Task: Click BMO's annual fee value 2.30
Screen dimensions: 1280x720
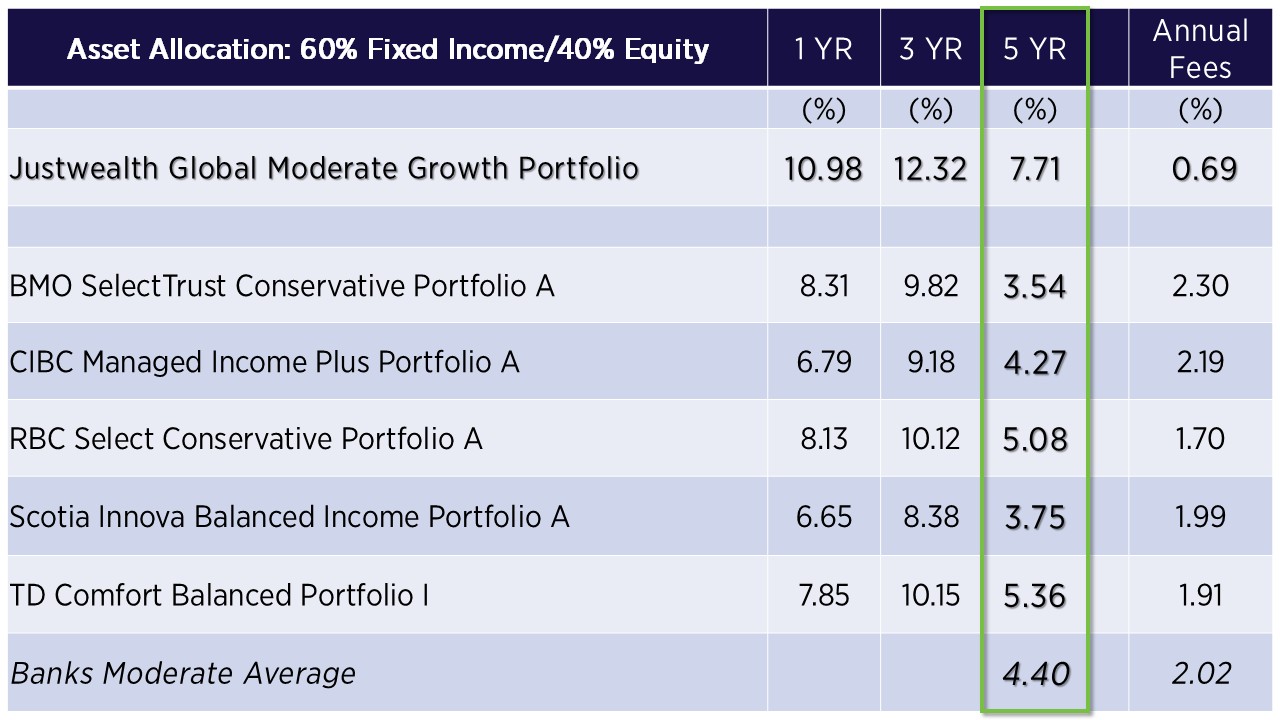Action: click(x=1200, y=286)
